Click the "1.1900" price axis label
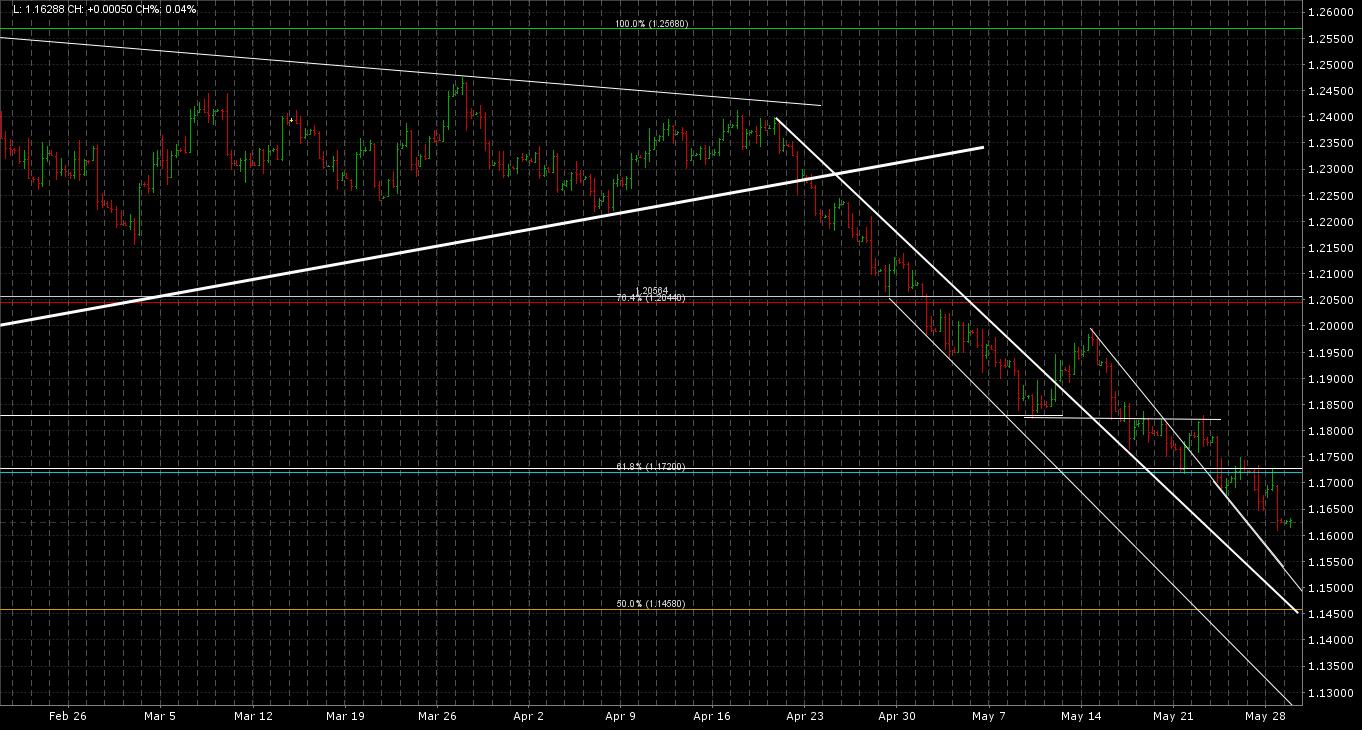Screen dimensions: 1362x730 pyautogui.click(x=1329, y=379)
